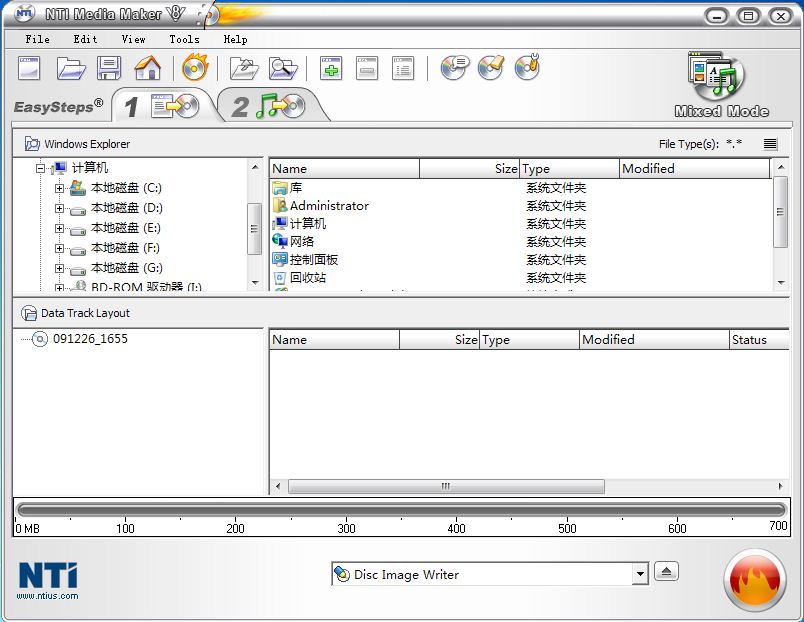The image size is (804, 622).
Task: Click the disc tools wrench icon
Action: [528, 67]
